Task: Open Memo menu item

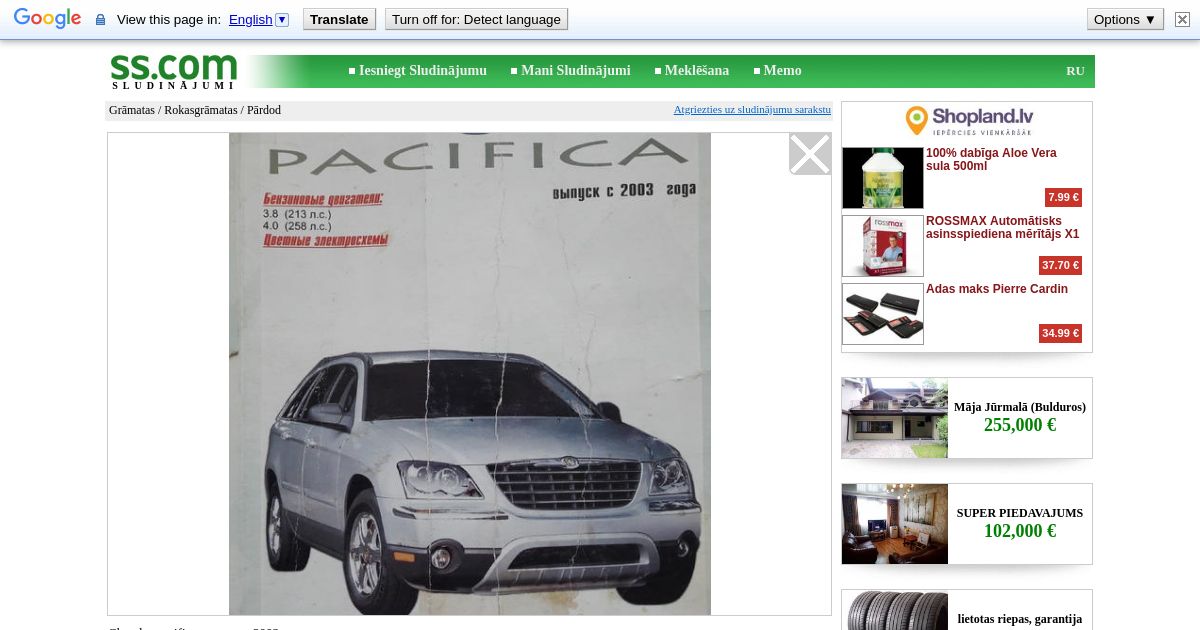Action: [783, 71]
